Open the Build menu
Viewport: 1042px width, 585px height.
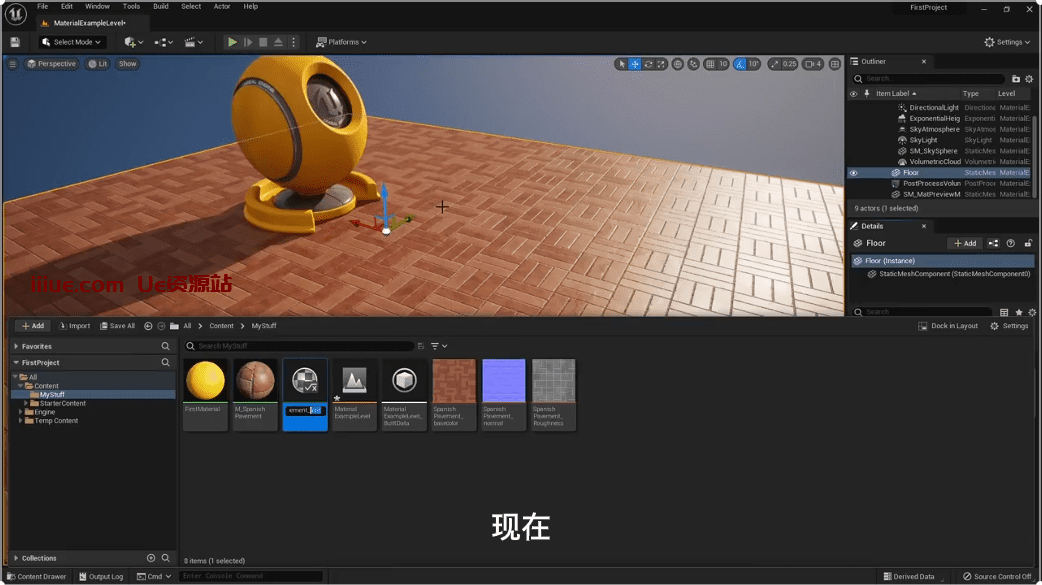160,6
